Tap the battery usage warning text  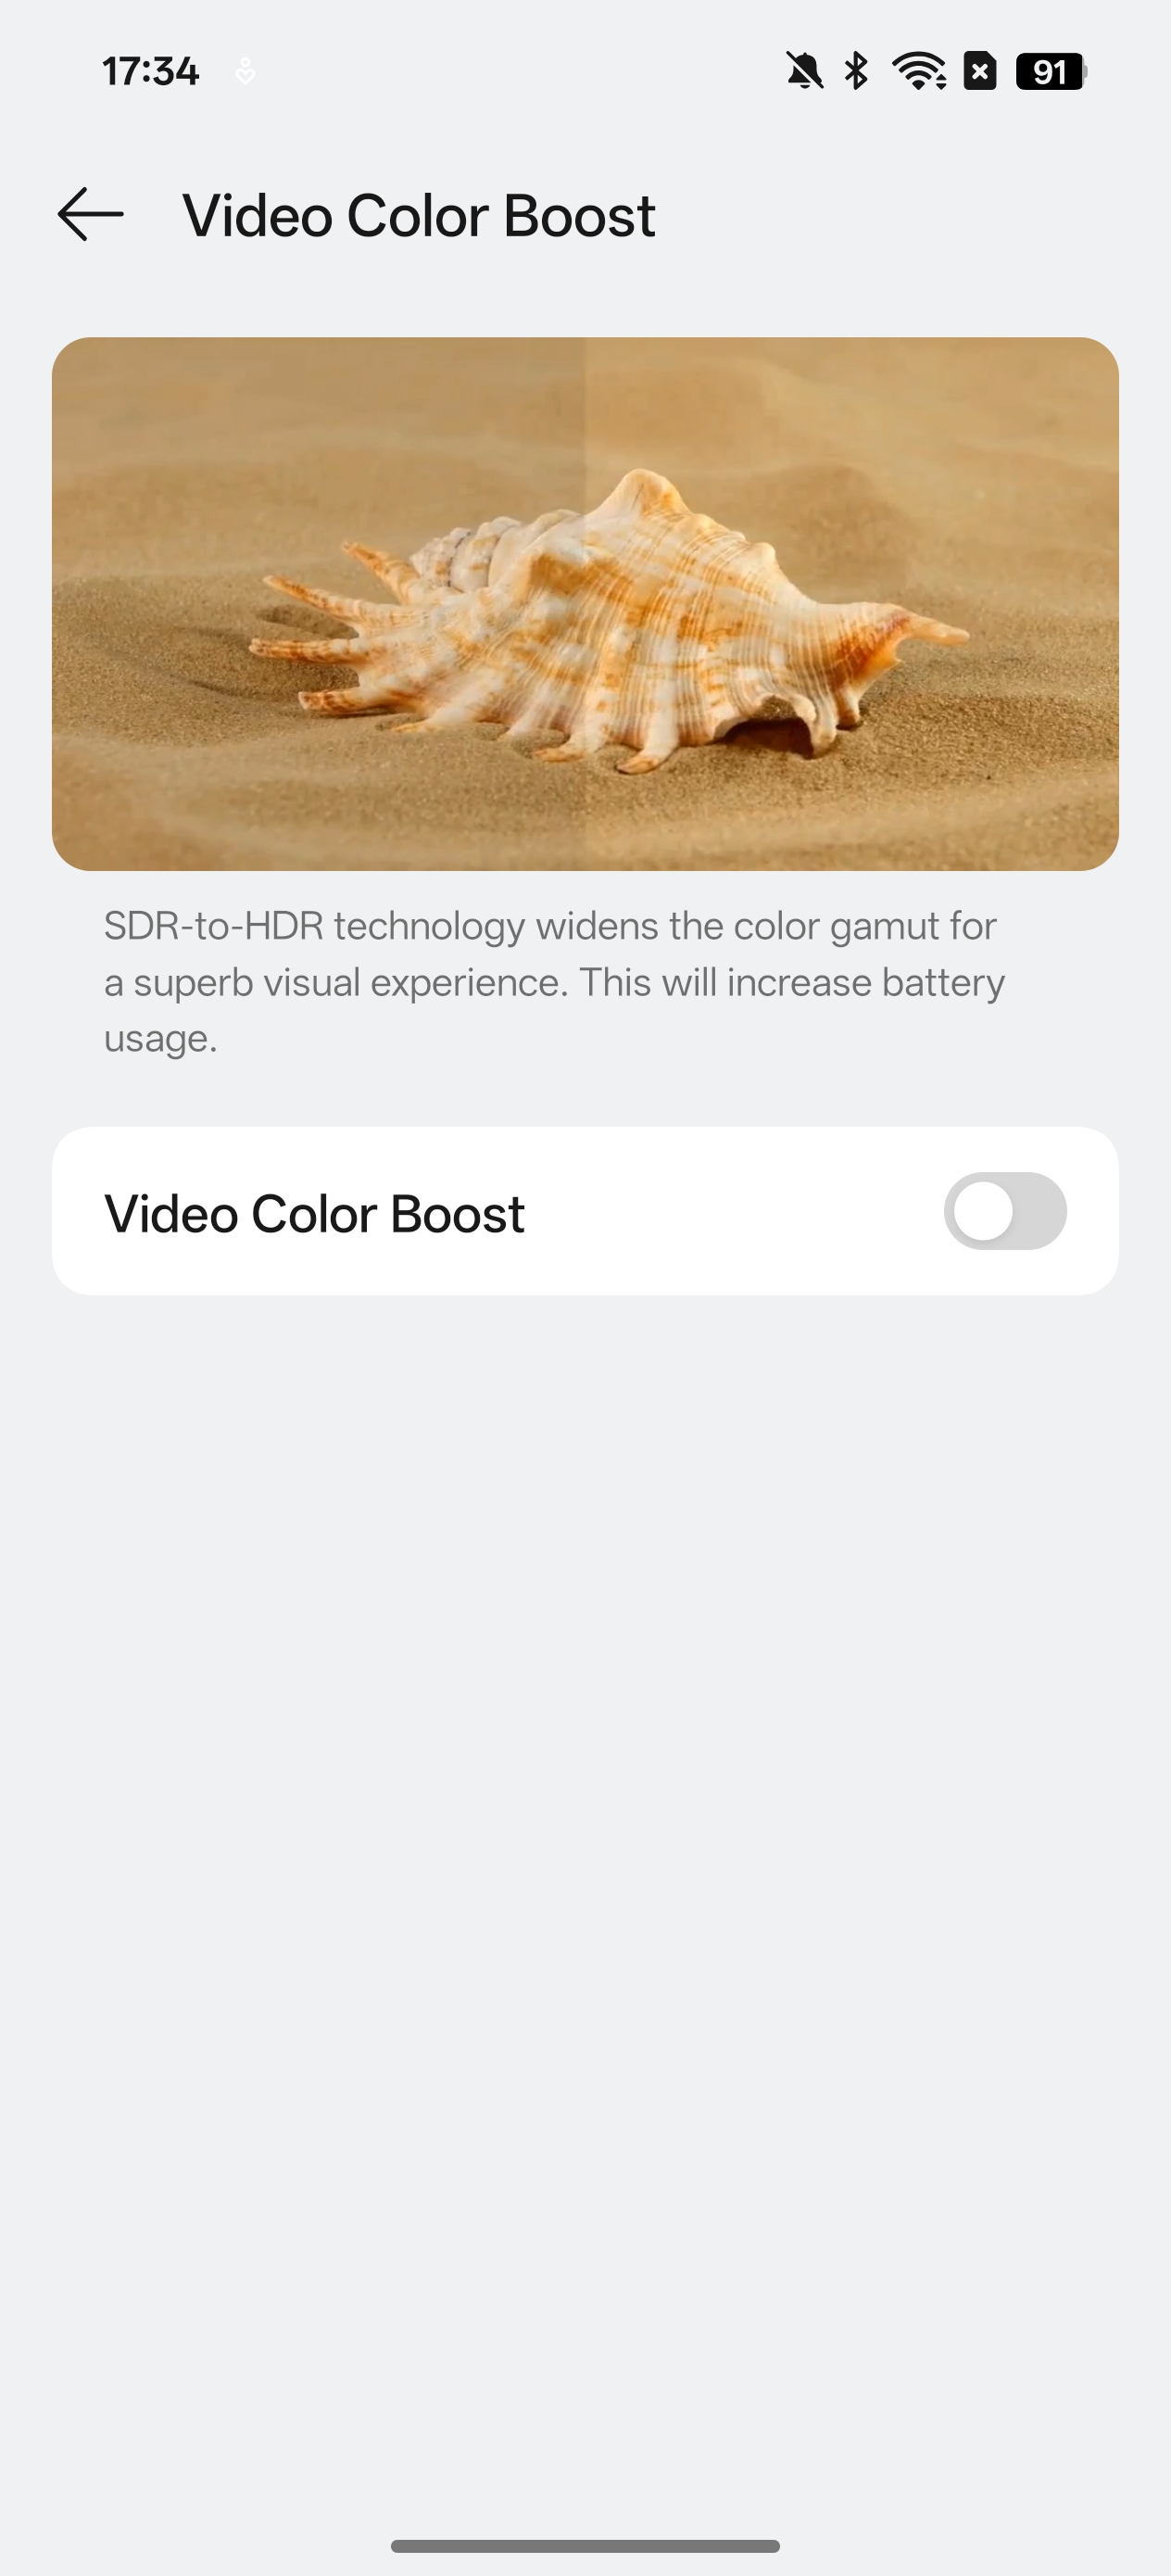554,1009
